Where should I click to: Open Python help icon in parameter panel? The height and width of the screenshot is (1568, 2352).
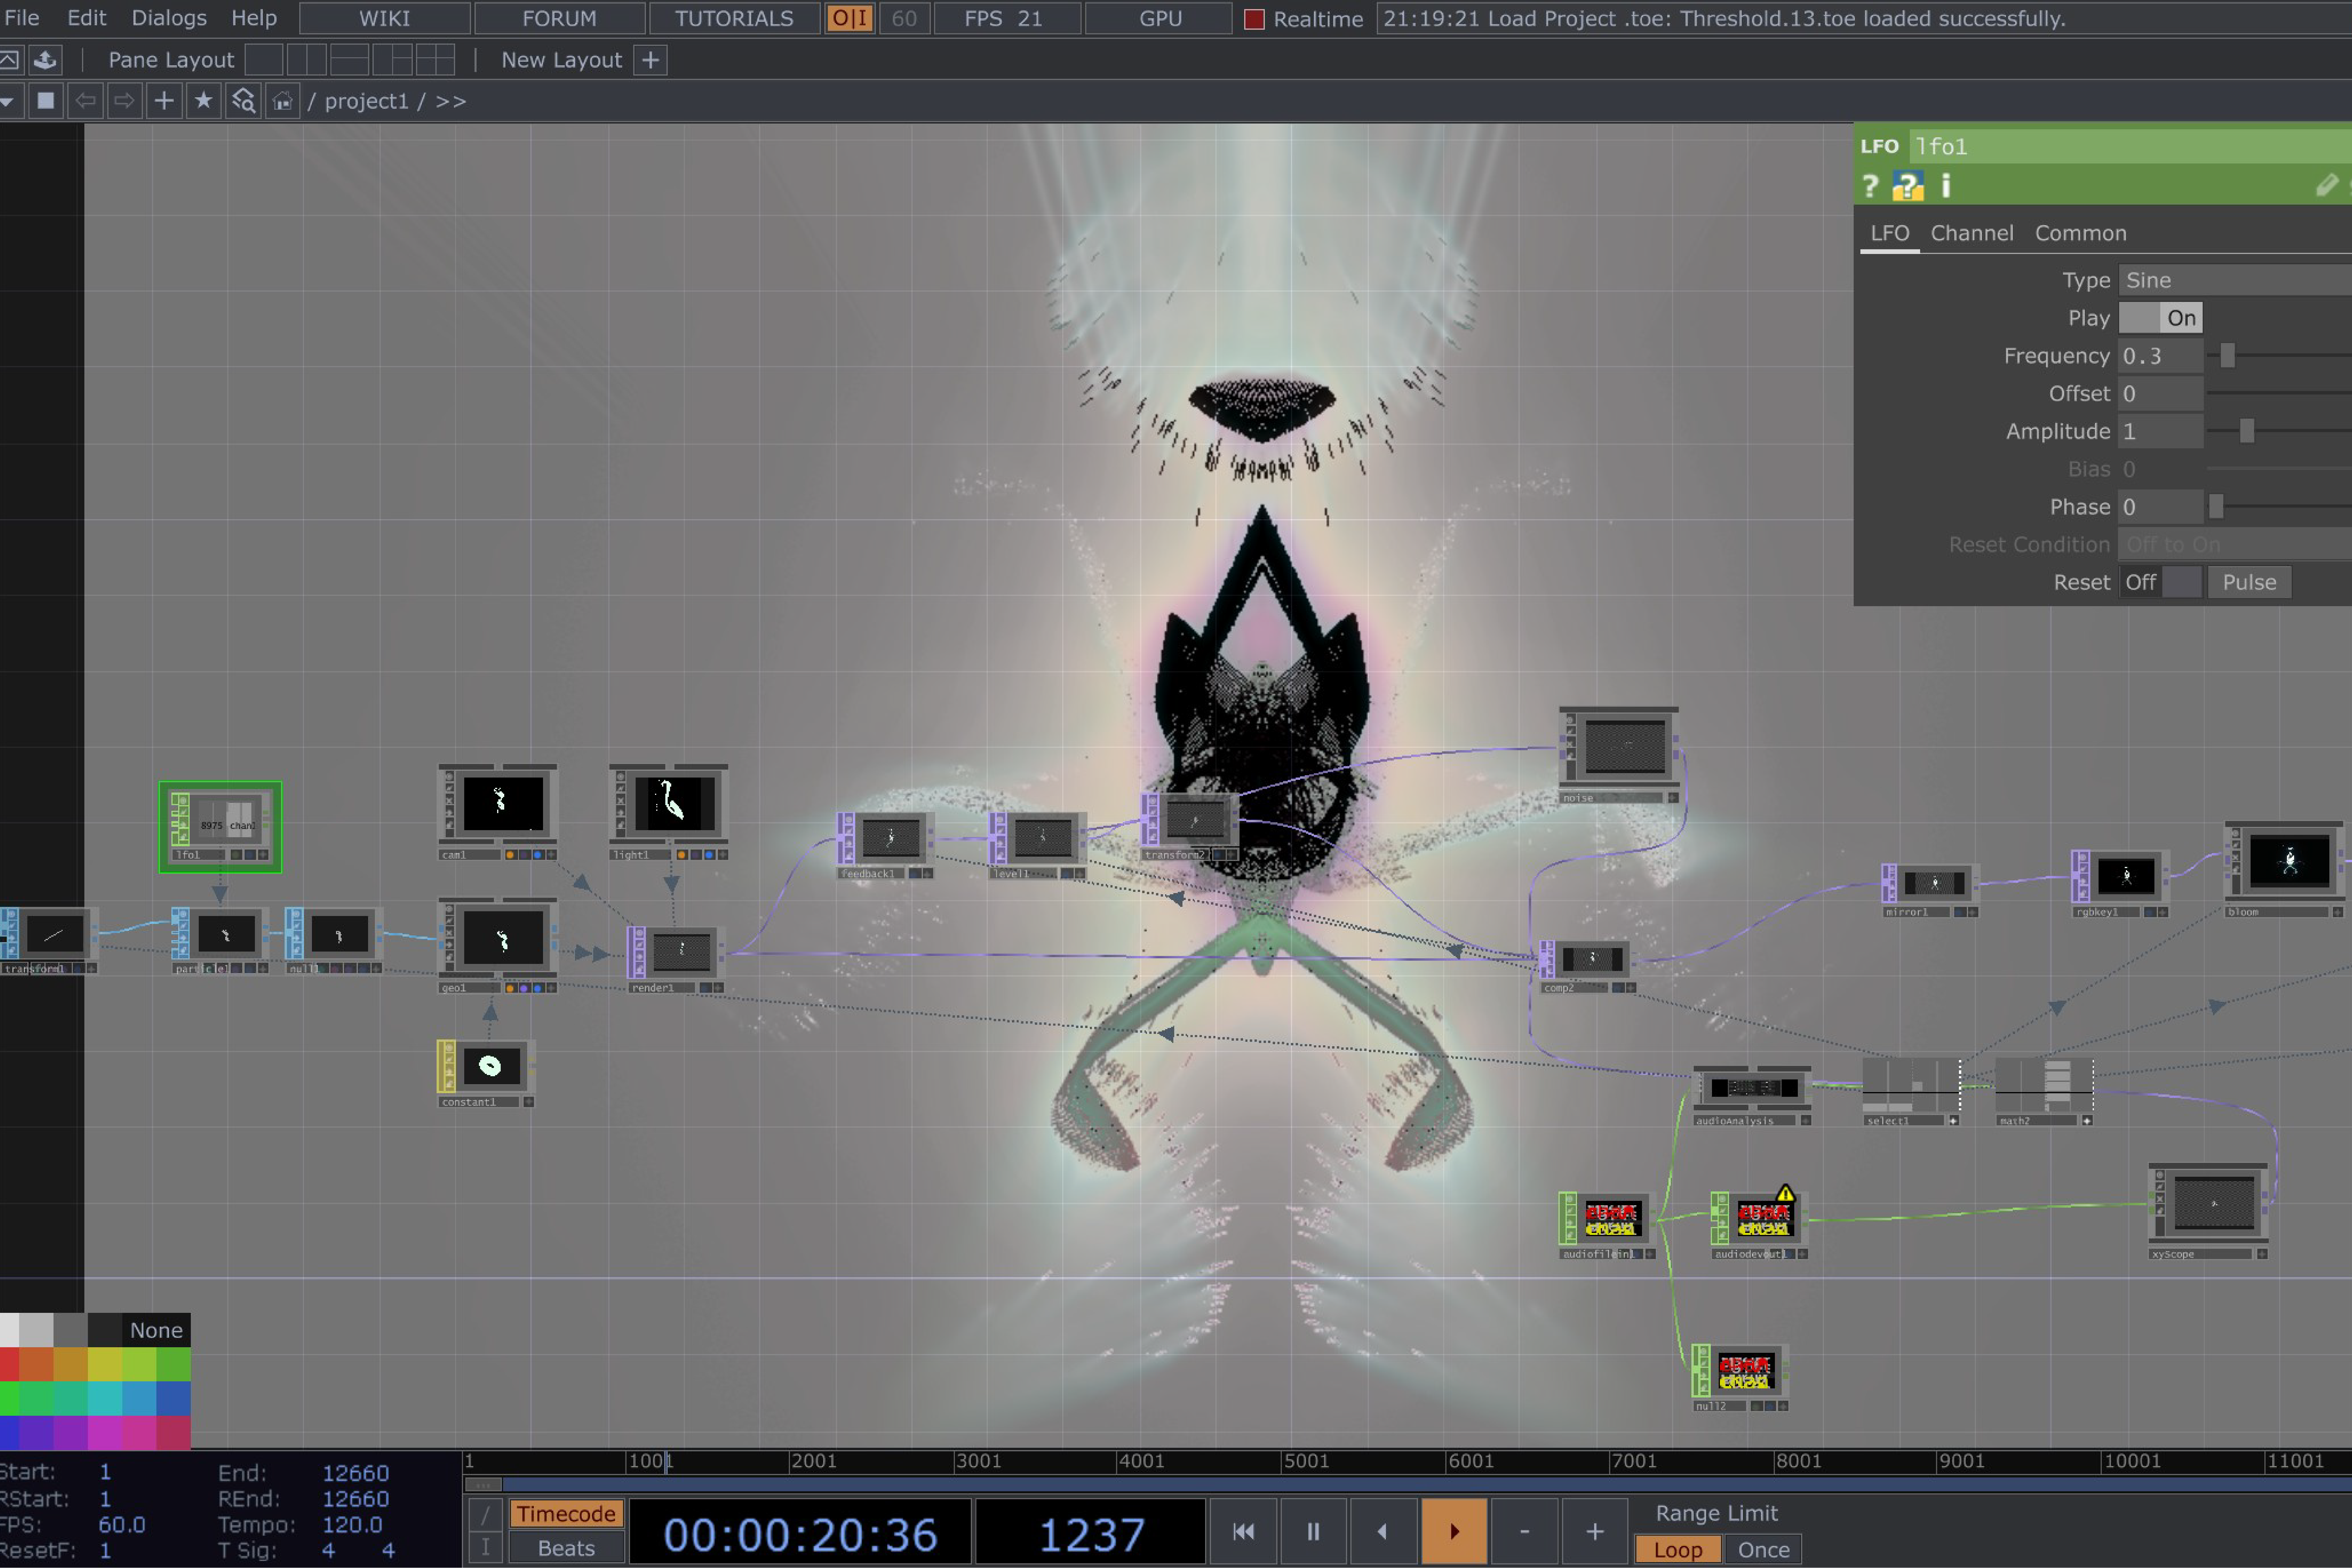point(1908,186)
